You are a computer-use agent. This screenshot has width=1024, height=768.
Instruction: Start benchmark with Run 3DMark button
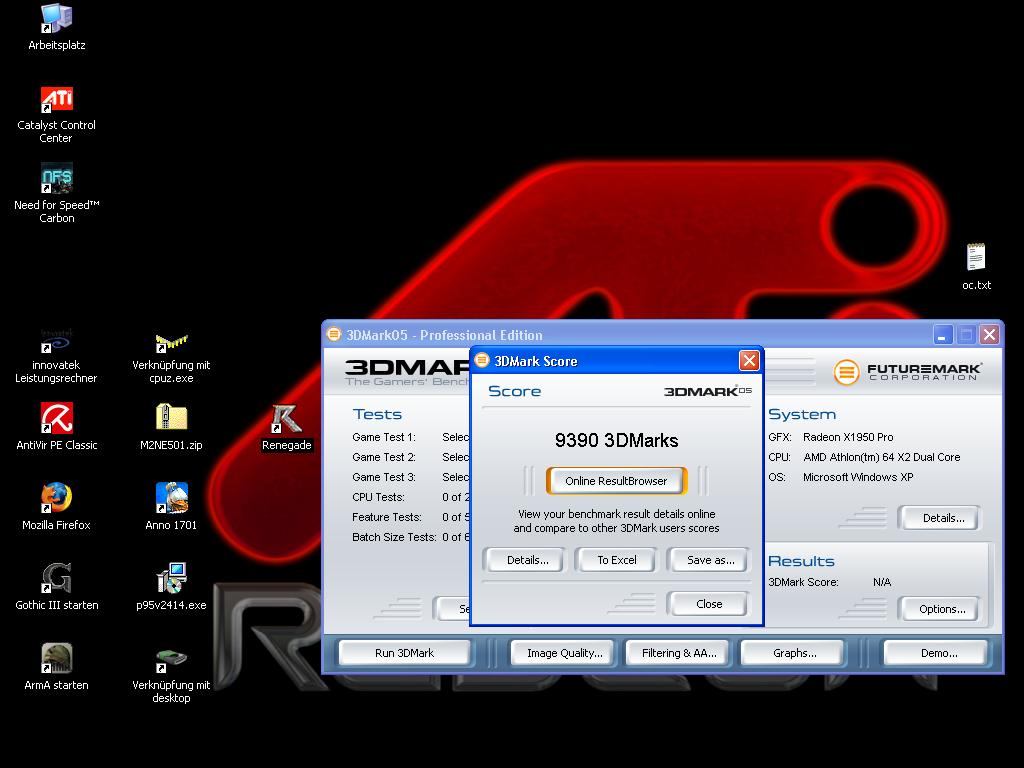[x=404, y=653]
